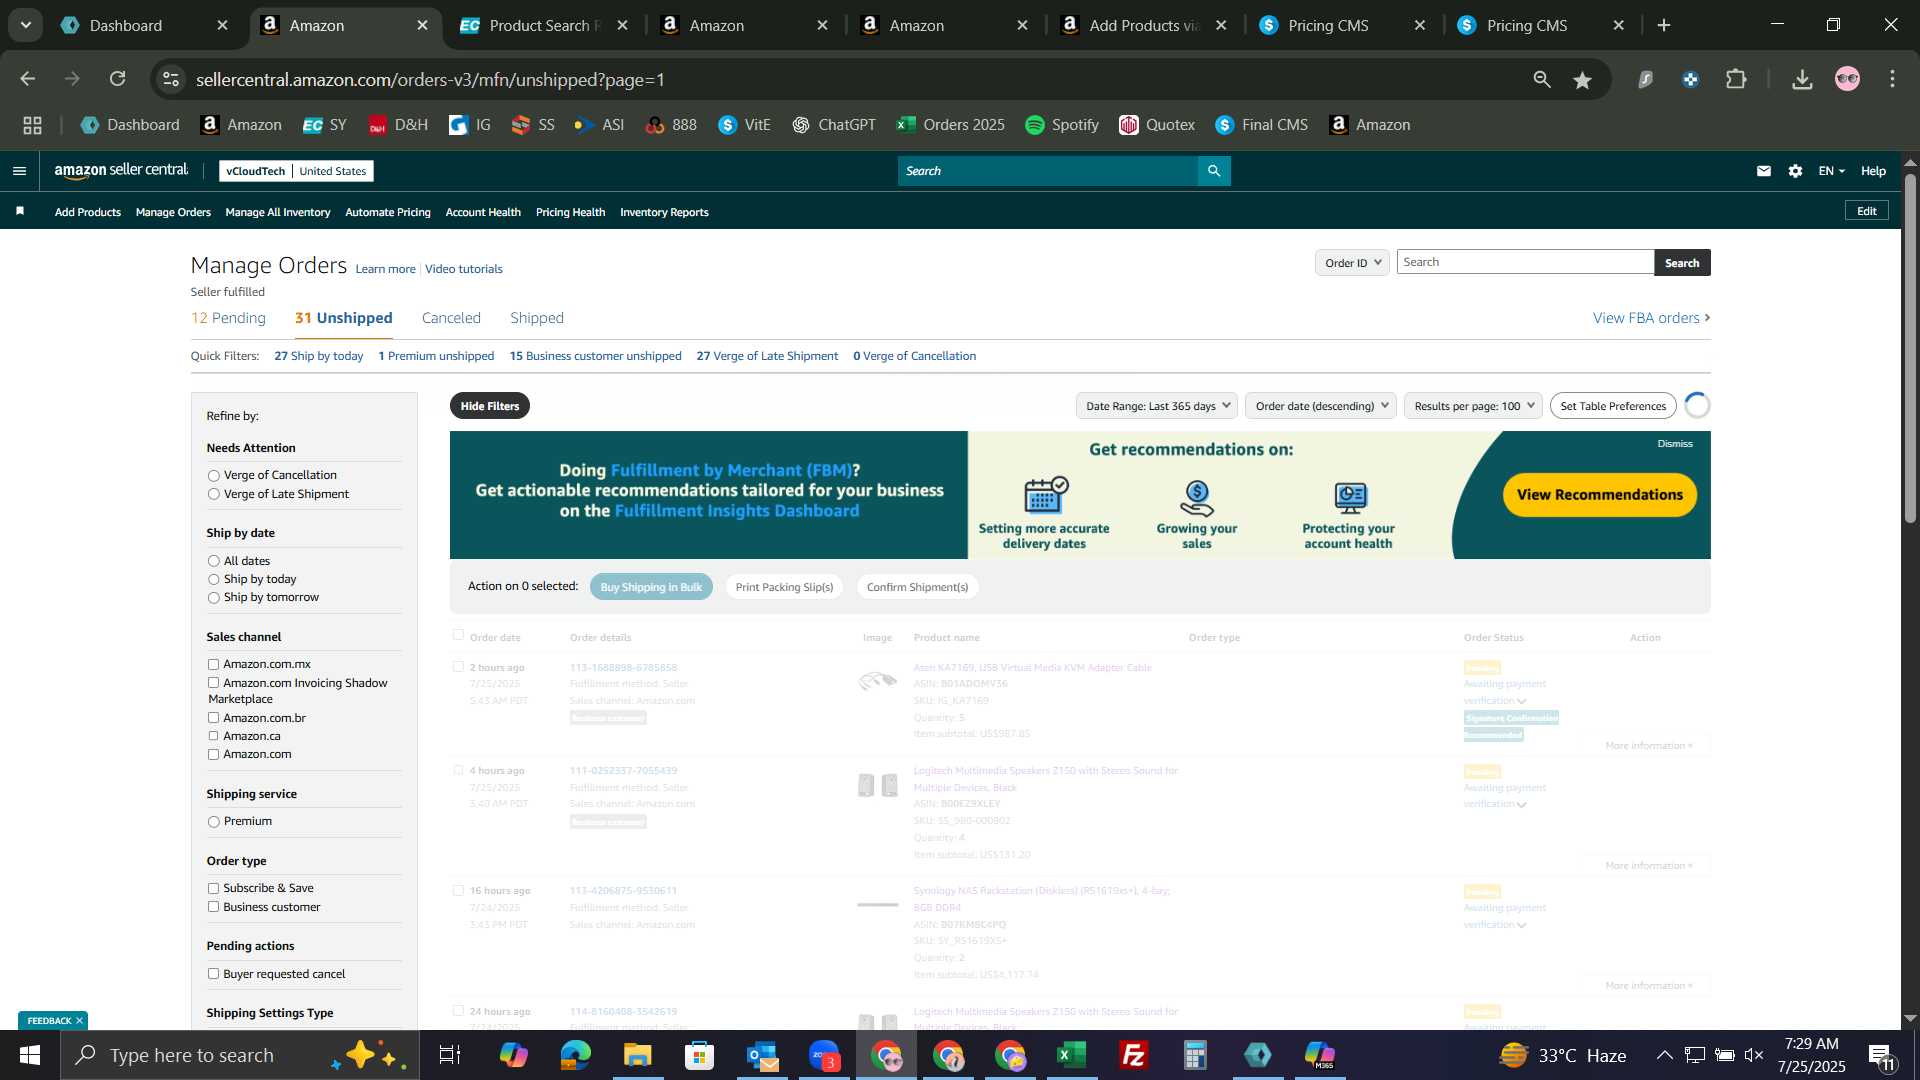This screenshot has width=1920, height=1080.
Task: Open the browser zoom magnifier icon
Action: pos(1542,79)
